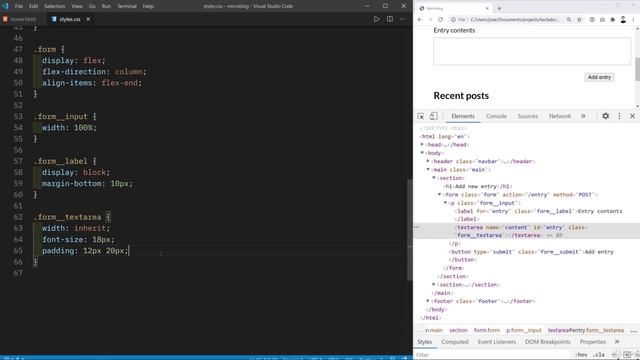Image resolution: width=640 pixels, height=360 pixels.
Task: Click the Run code play icon in VS Code
Action: pos(376,19)
